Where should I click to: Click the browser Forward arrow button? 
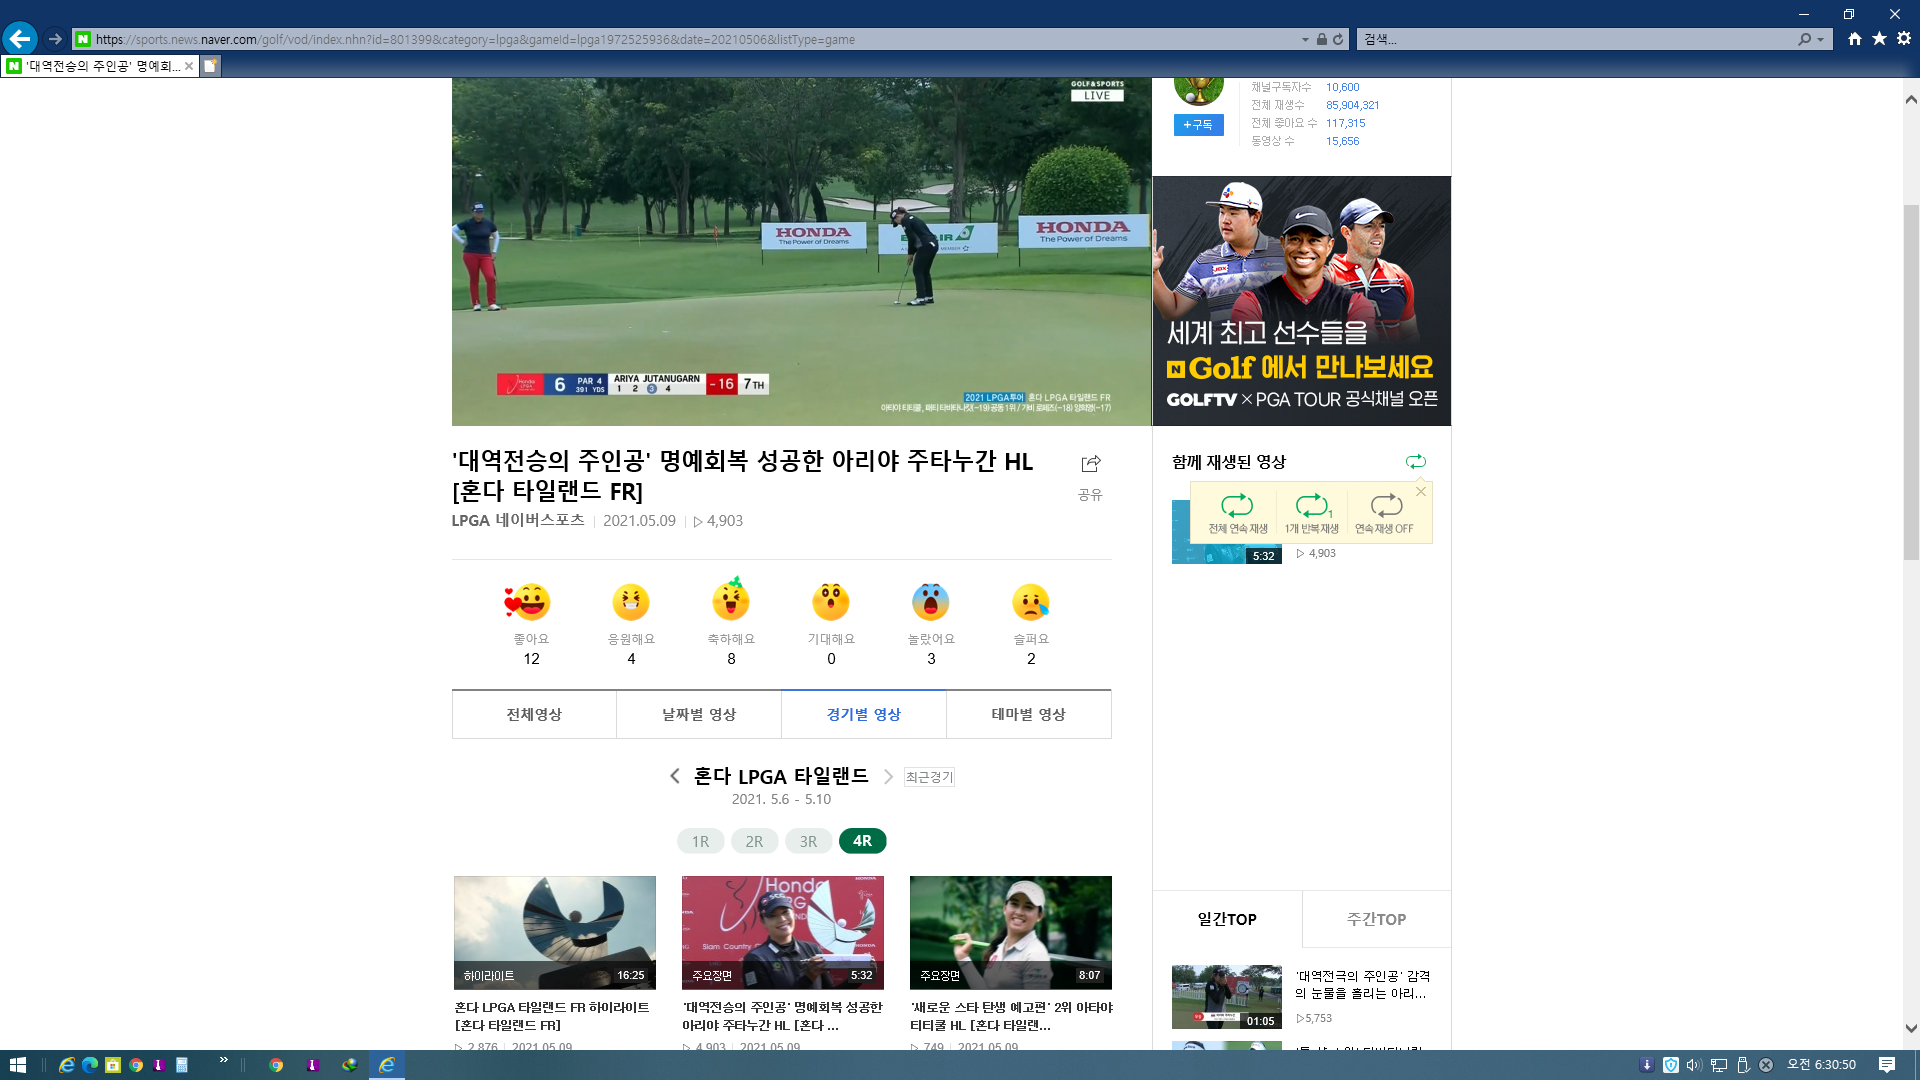(55, 39)
